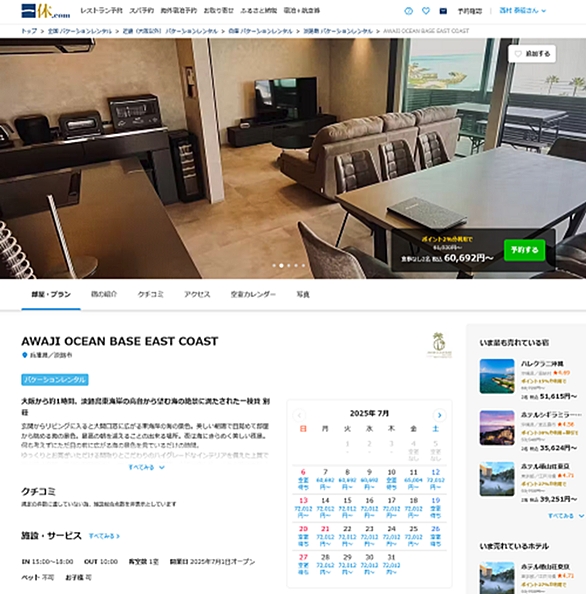Go to トップ breadcrumb
This screenshot has width=586, height=594.
tap(29, 31)
